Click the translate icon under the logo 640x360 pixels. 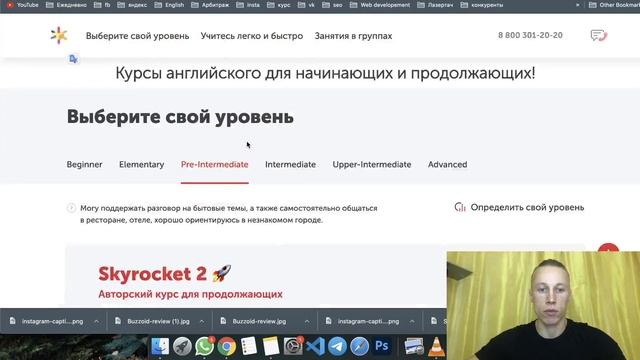(73, 59)
